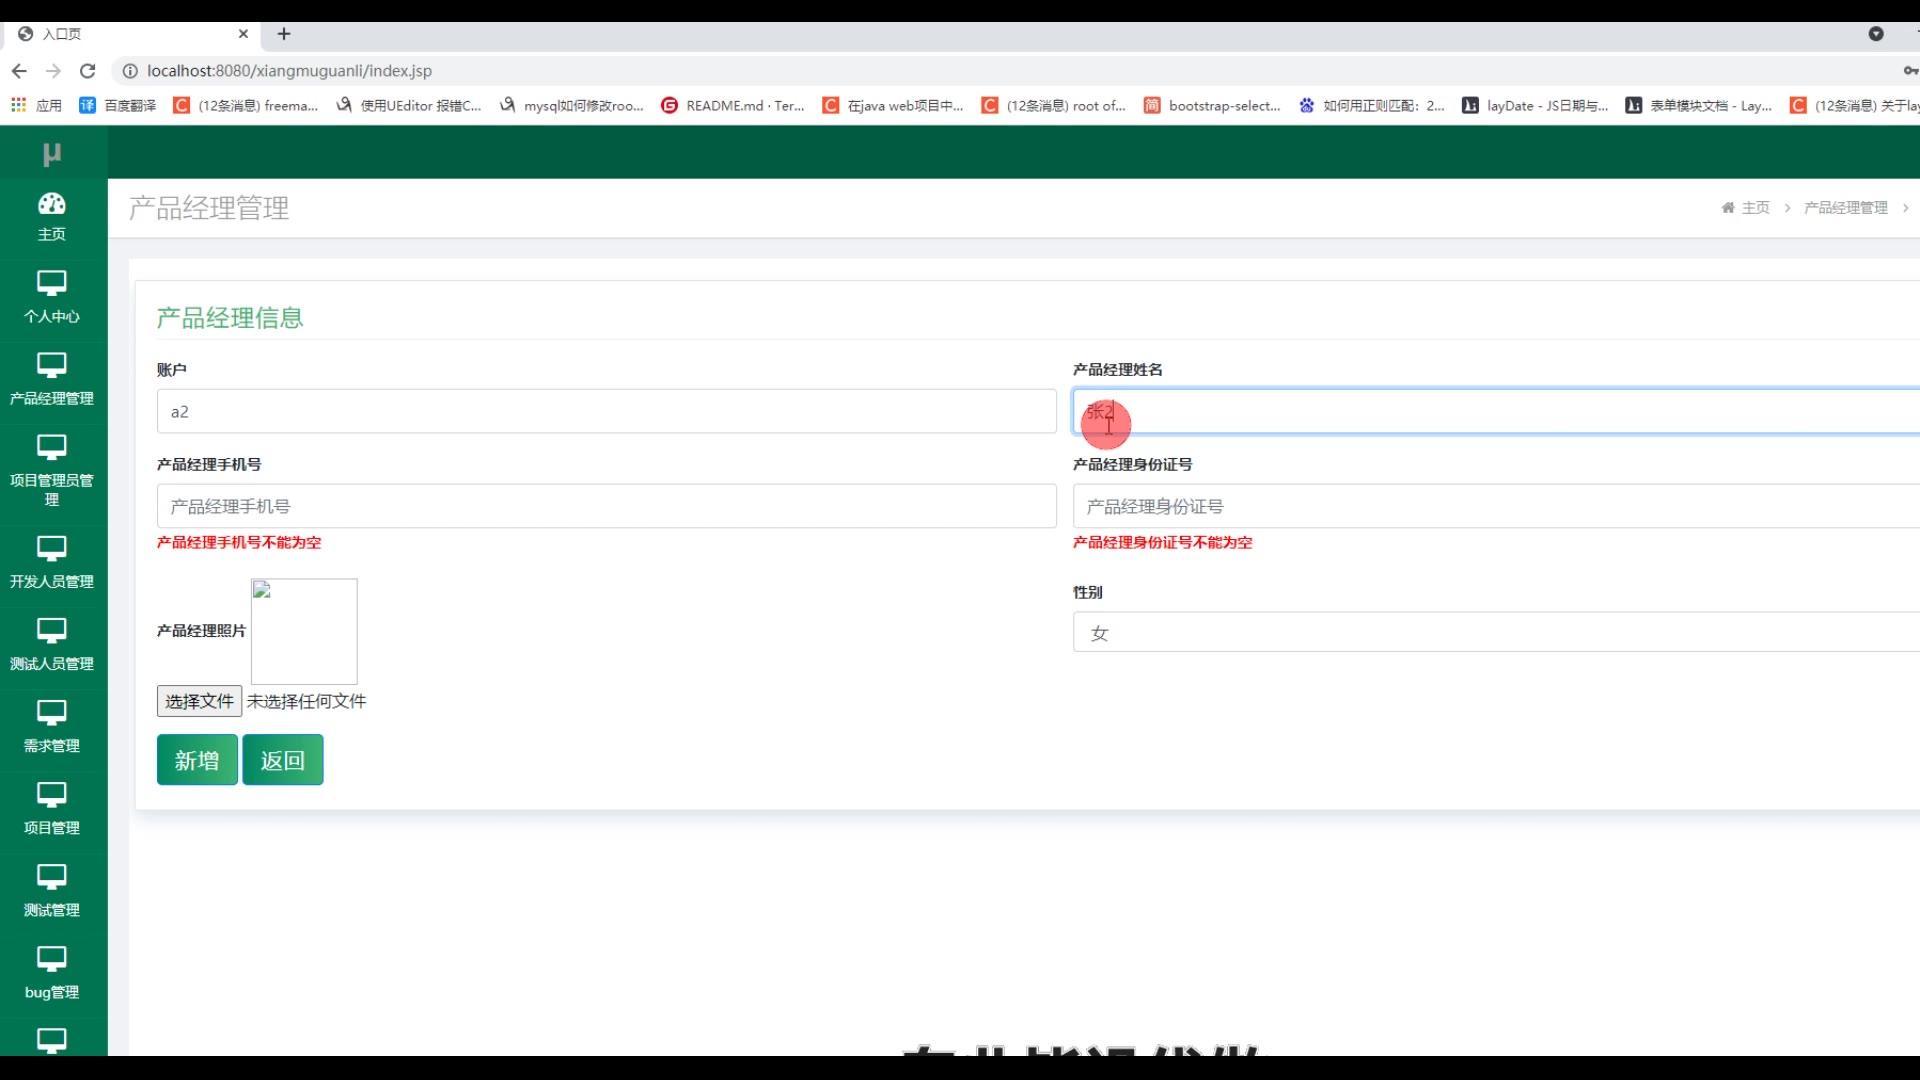Click the 产品经理照片 image thumbnail
The height and width of the screenshot is (1080, 1920).
click(304, 631)
